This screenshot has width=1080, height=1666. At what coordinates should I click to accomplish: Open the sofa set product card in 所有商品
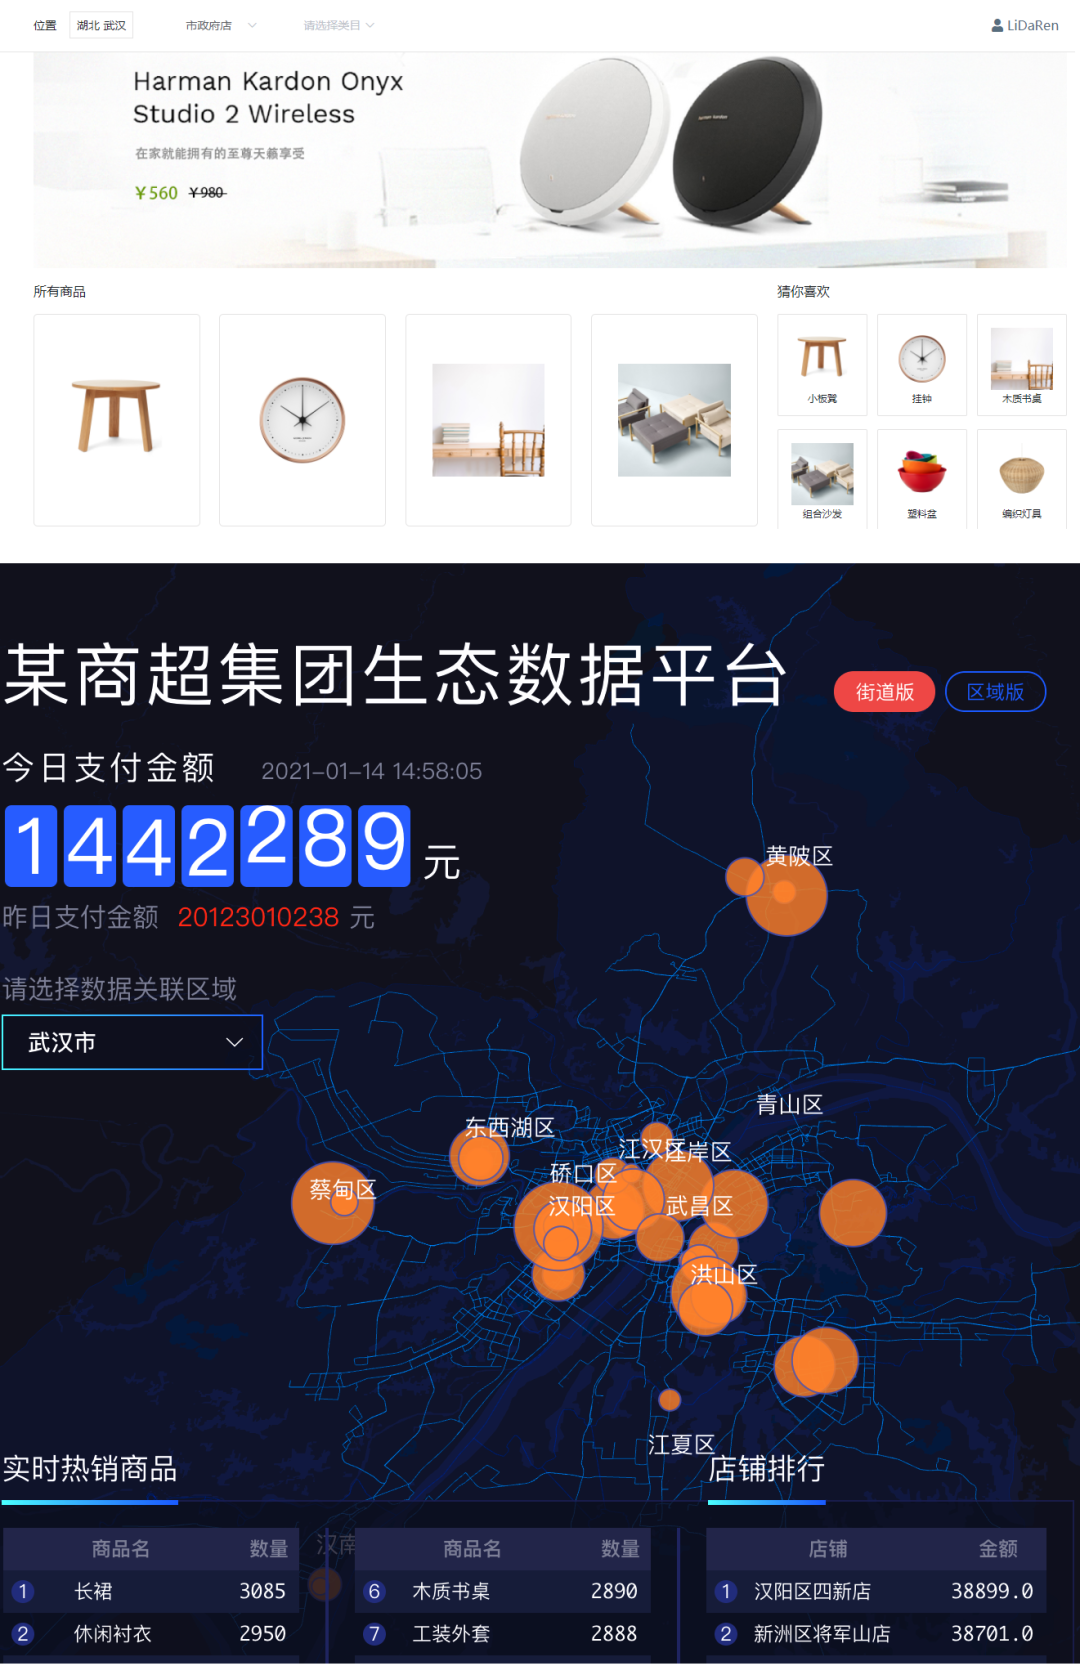pyautogui.click(x=674, y=420)
